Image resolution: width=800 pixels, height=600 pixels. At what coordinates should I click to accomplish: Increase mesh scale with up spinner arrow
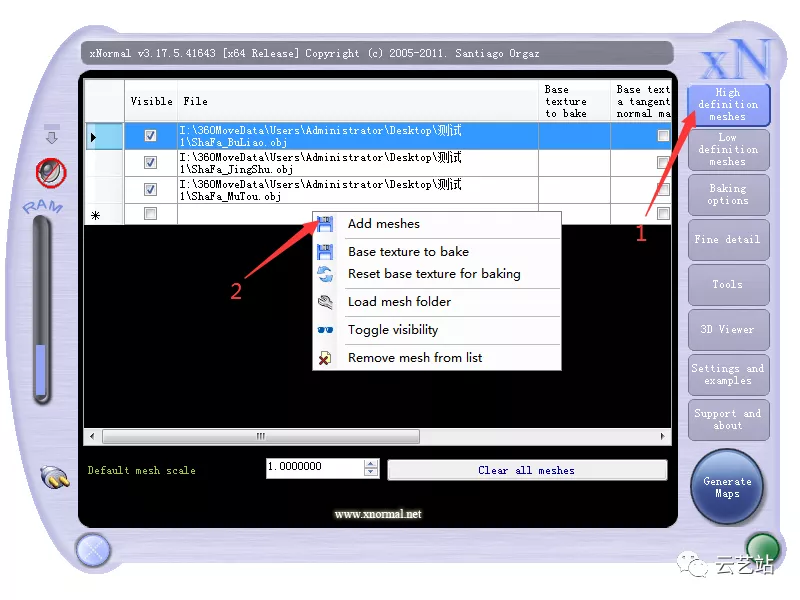pyautogui.click(x=371, y=463)
